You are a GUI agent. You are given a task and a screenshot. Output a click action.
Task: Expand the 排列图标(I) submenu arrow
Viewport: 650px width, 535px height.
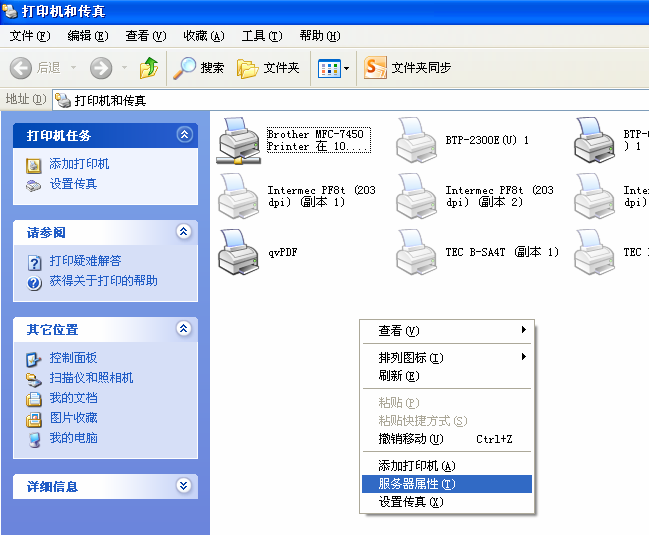point(524,356)
